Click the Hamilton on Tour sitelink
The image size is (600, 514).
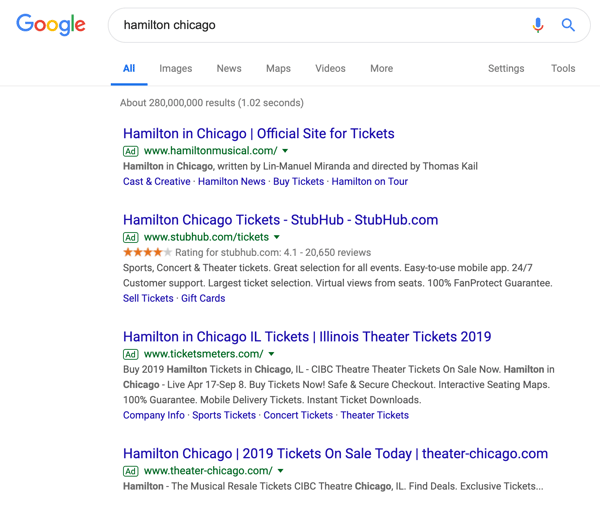pos(370,181)
